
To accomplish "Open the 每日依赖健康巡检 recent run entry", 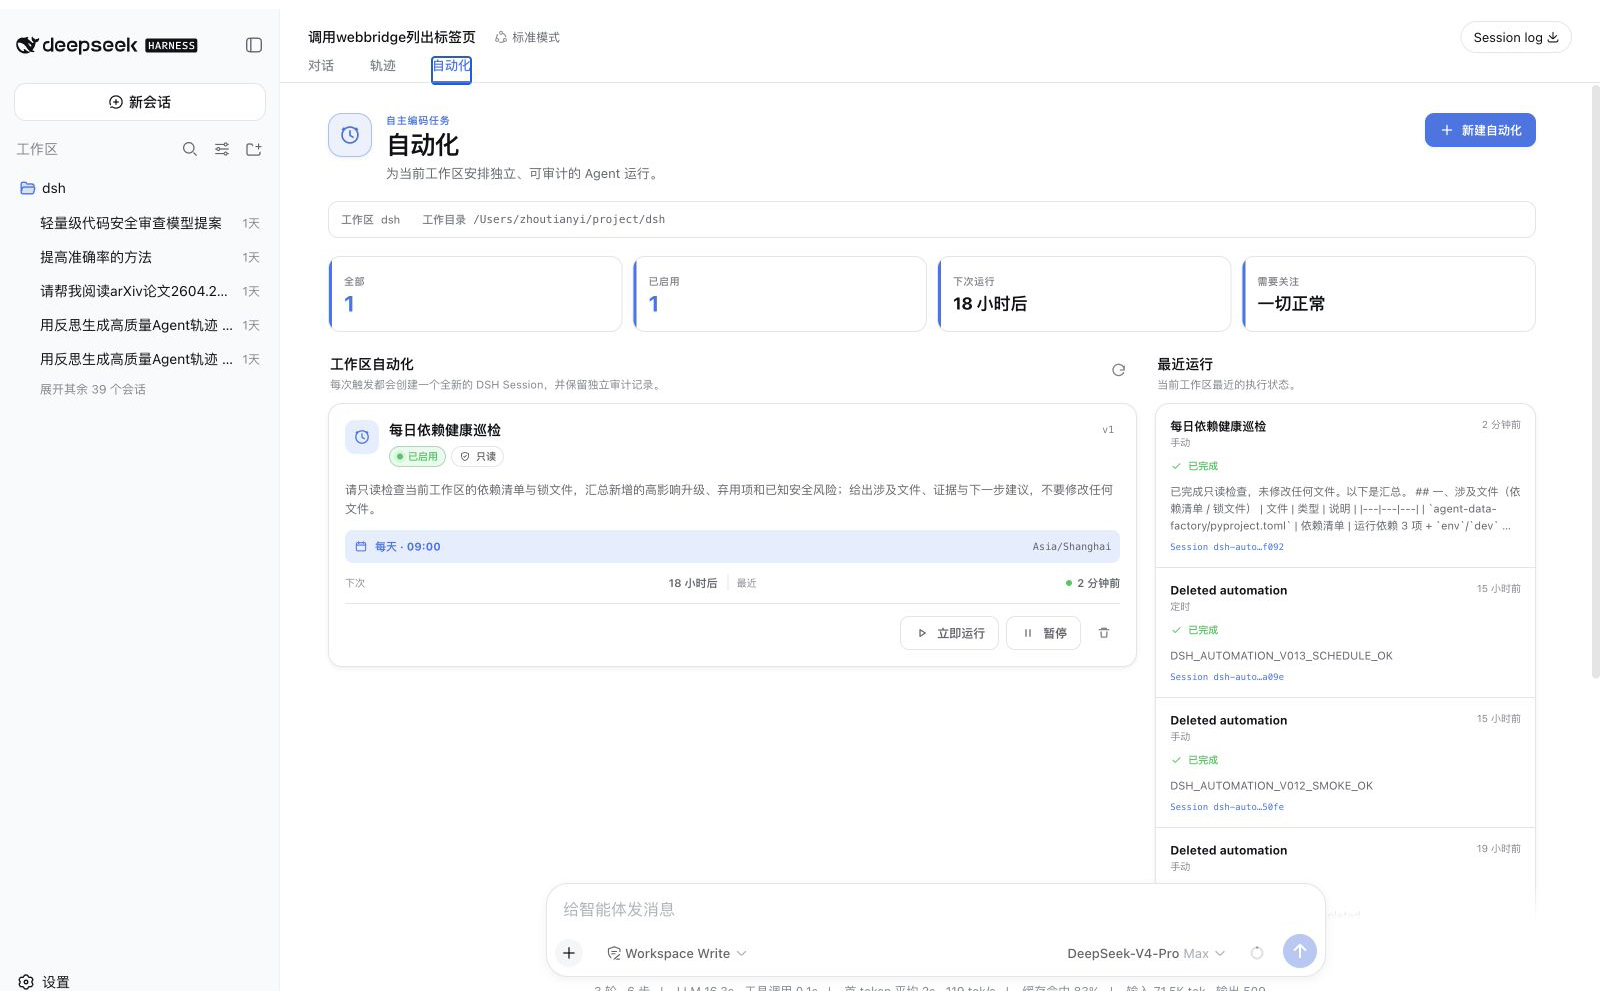I will coord(1345,486).
